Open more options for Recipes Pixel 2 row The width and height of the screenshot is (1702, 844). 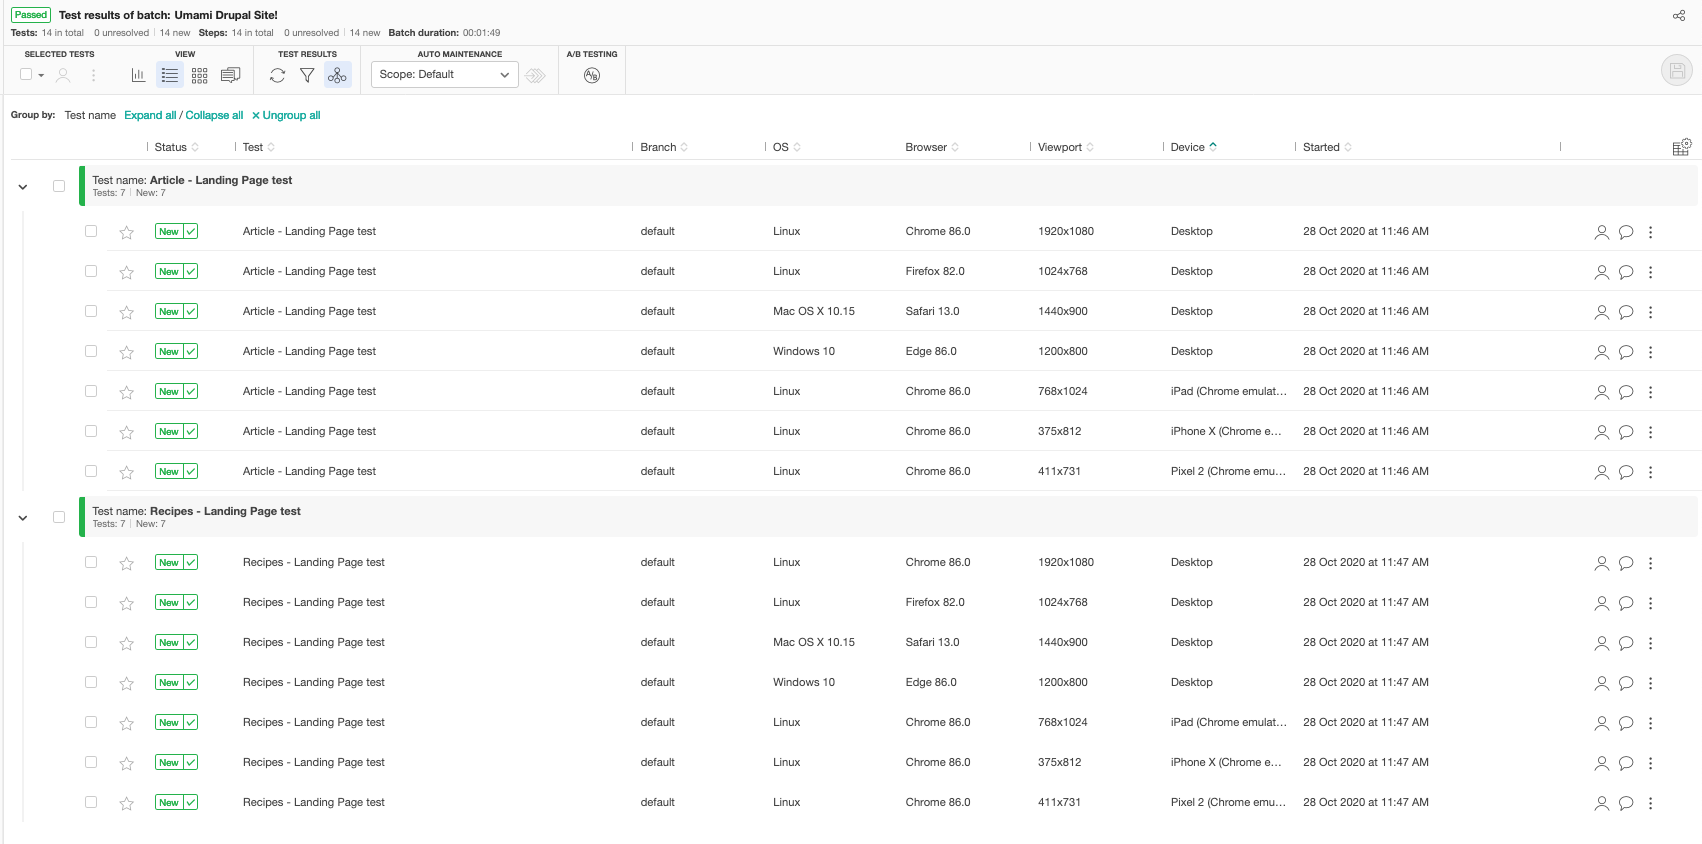(1650, 803)
